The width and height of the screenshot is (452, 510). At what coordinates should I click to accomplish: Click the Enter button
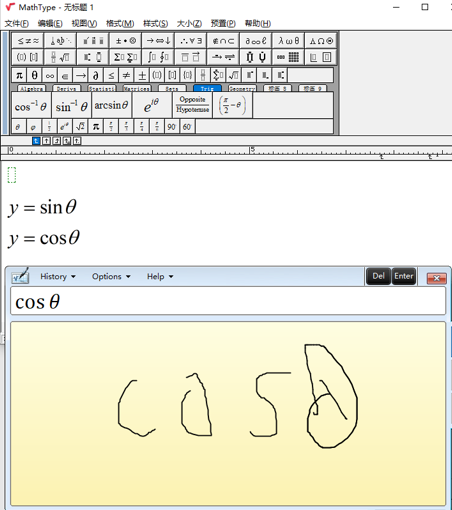(404, 276)
